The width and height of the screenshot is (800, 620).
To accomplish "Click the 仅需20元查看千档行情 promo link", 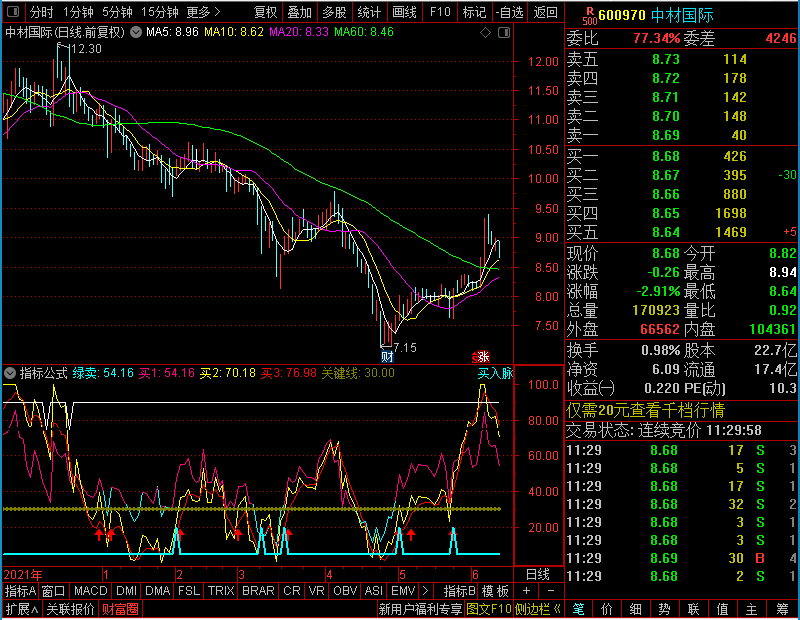I will tap(645, 410).
